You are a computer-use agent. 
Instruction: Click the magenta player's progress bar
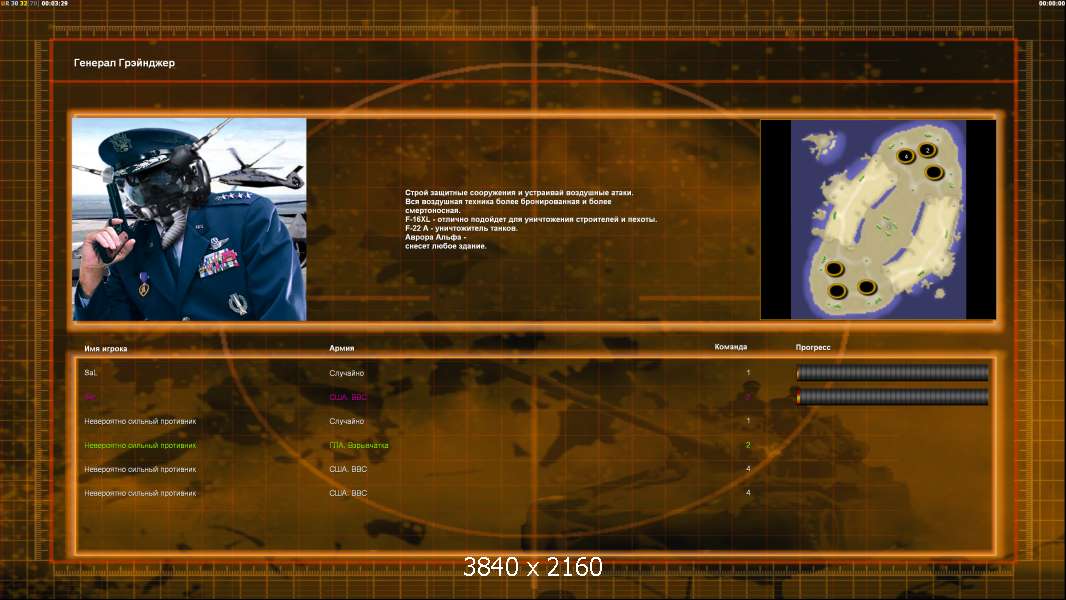893,397
